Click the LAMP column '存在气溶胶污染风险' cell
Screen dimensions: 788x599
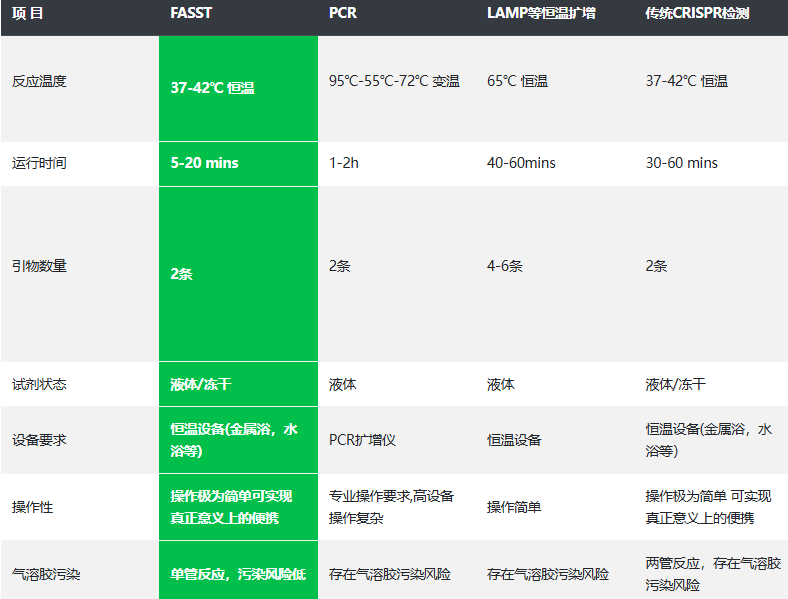[x=548, y=574]
